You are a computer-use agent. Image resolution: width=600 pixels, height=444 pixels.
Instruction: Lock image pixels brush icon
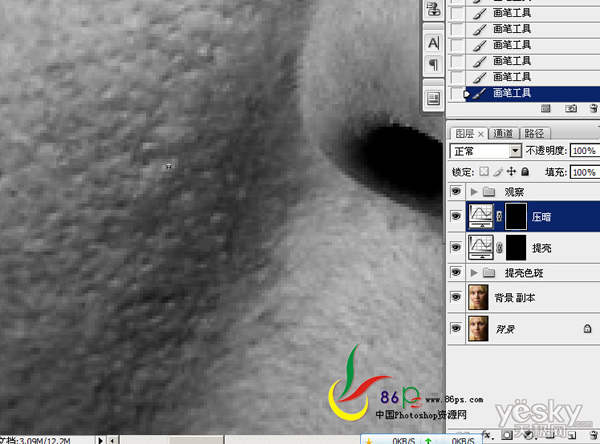point(497,172)
